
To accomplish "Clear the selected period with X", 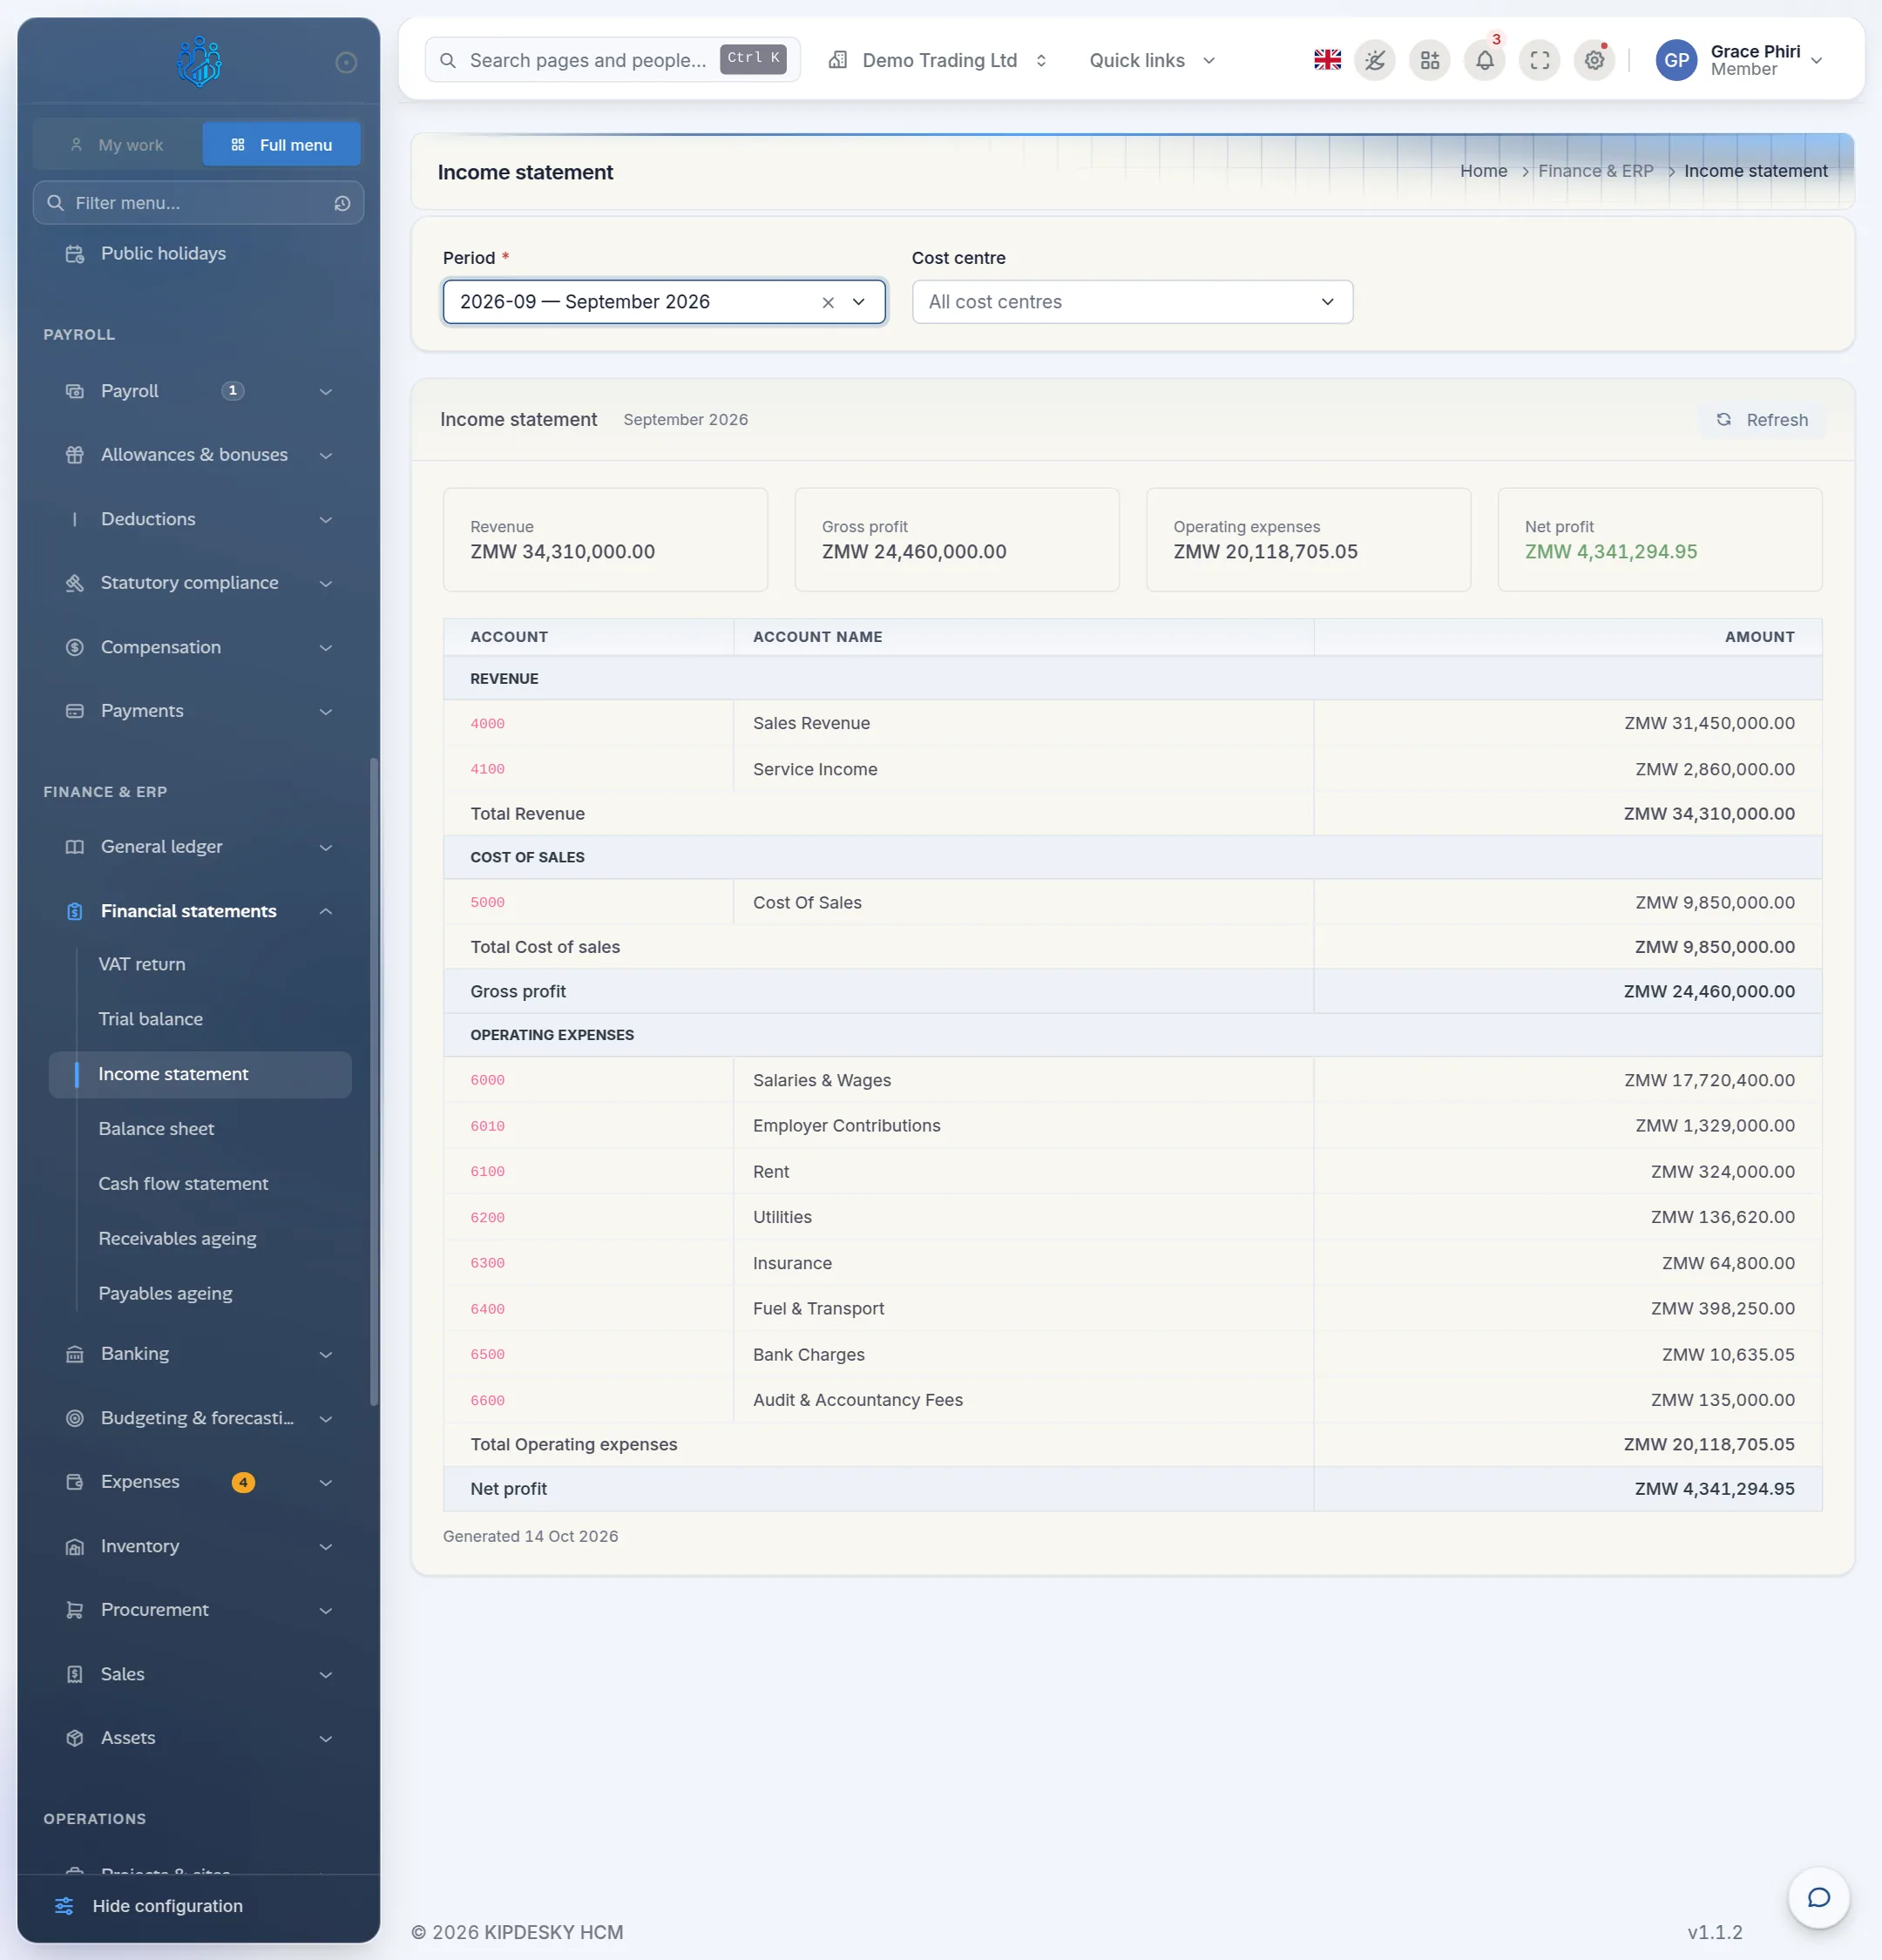I will [x=828, y=302].
